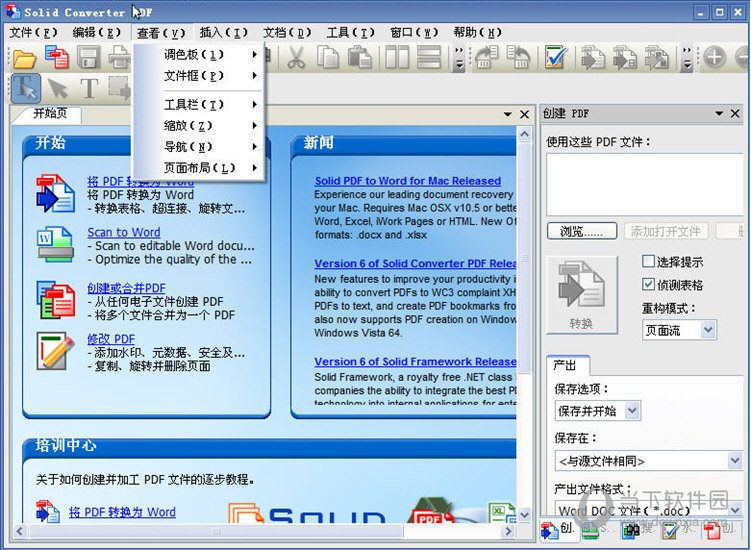Click the rotate page right icon
Screen dimensions: 751x550
[487, 57]
